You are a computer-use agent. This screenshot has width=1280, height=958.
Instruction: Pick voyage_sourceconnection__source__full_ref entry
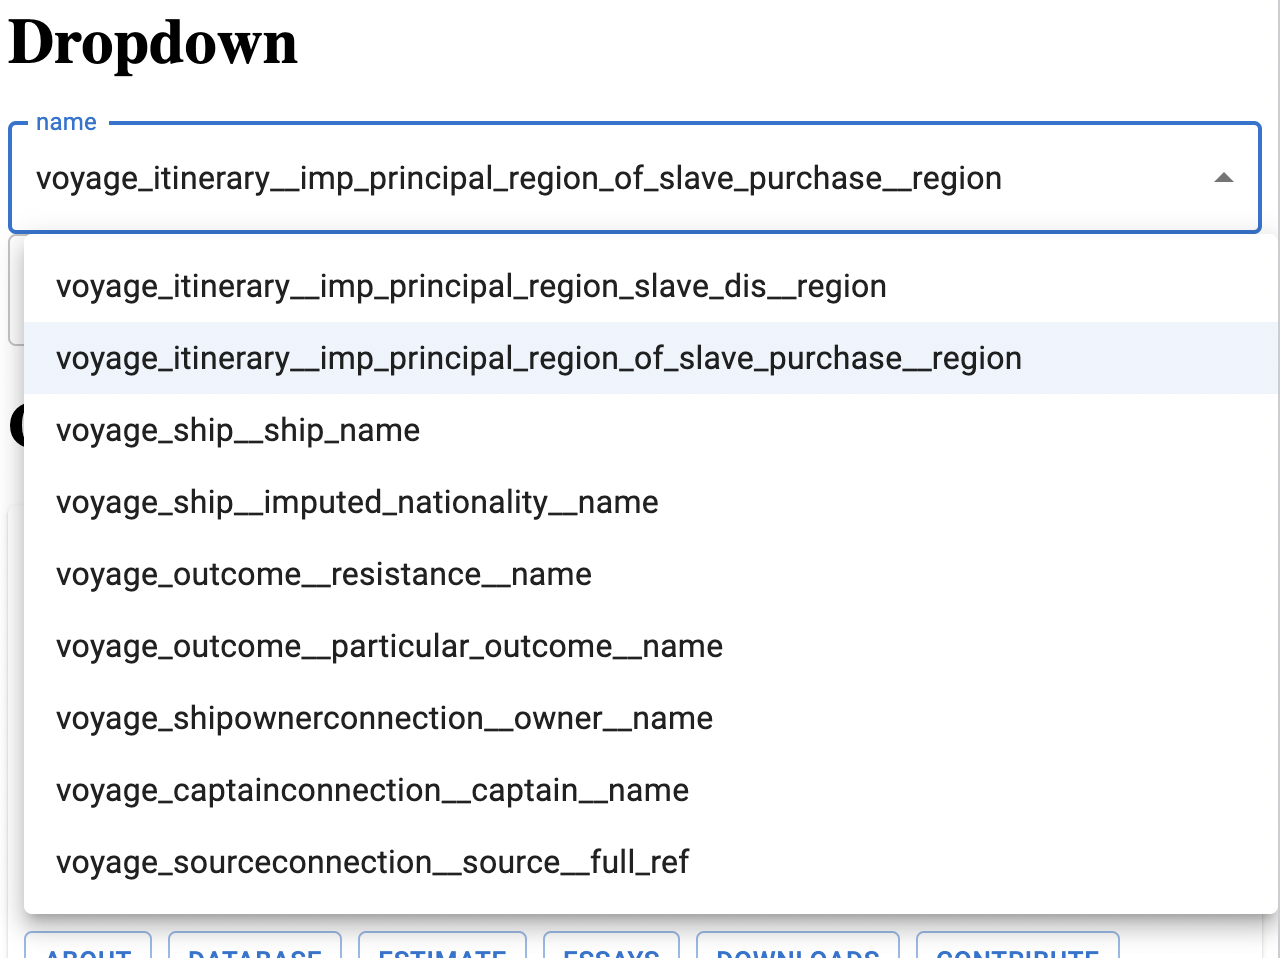click(371, 862)
